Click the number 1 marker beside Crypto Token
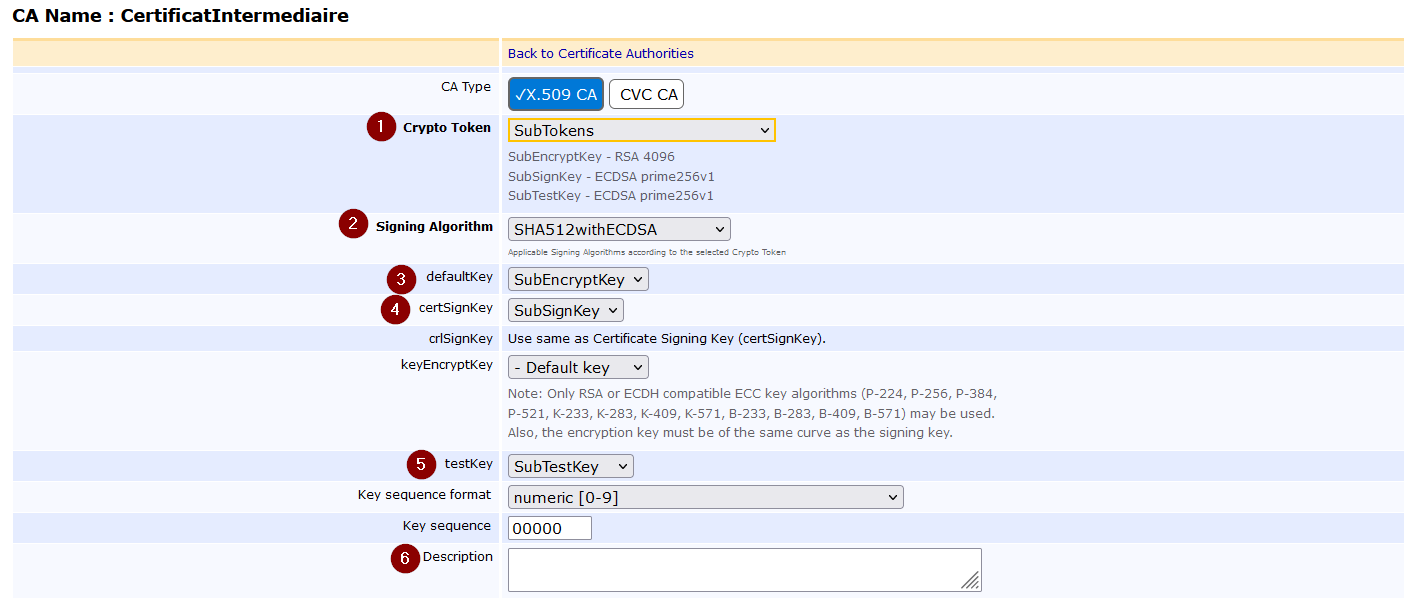 click(381, 127)
